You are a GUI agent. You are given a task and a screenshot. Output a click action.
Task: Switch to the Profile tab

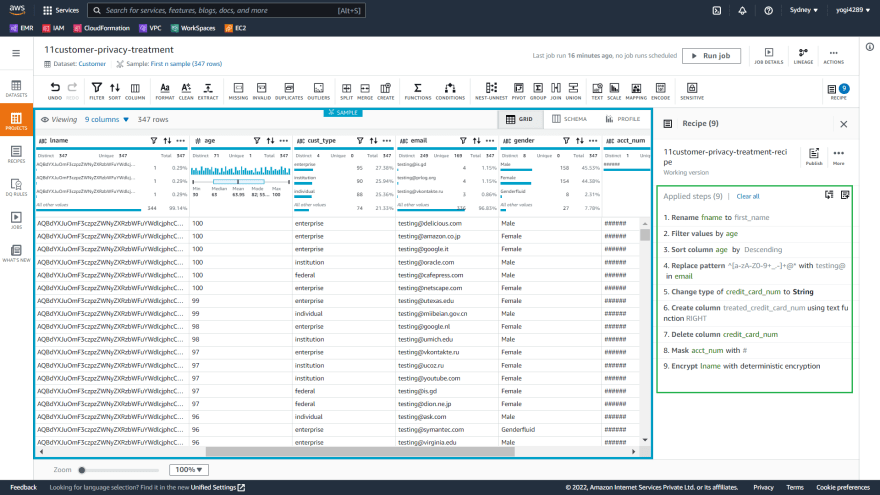pyautogui.click(x=623, y=119)
